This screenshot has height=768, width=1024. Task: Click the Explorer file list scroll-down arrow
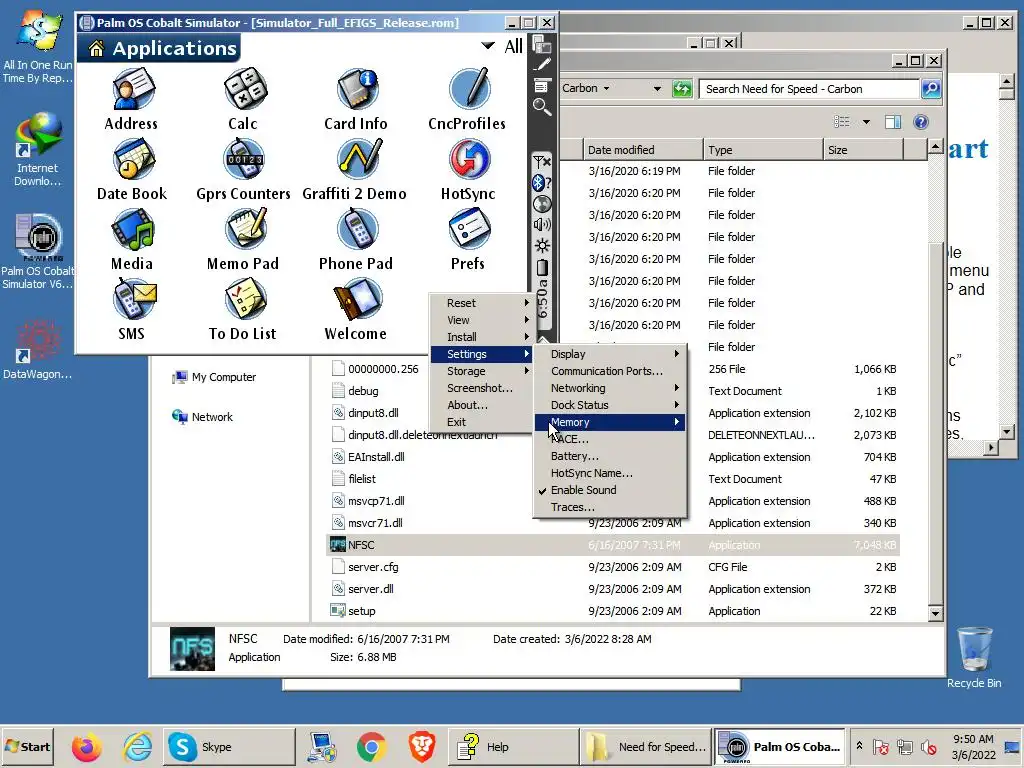click(935, 613)
